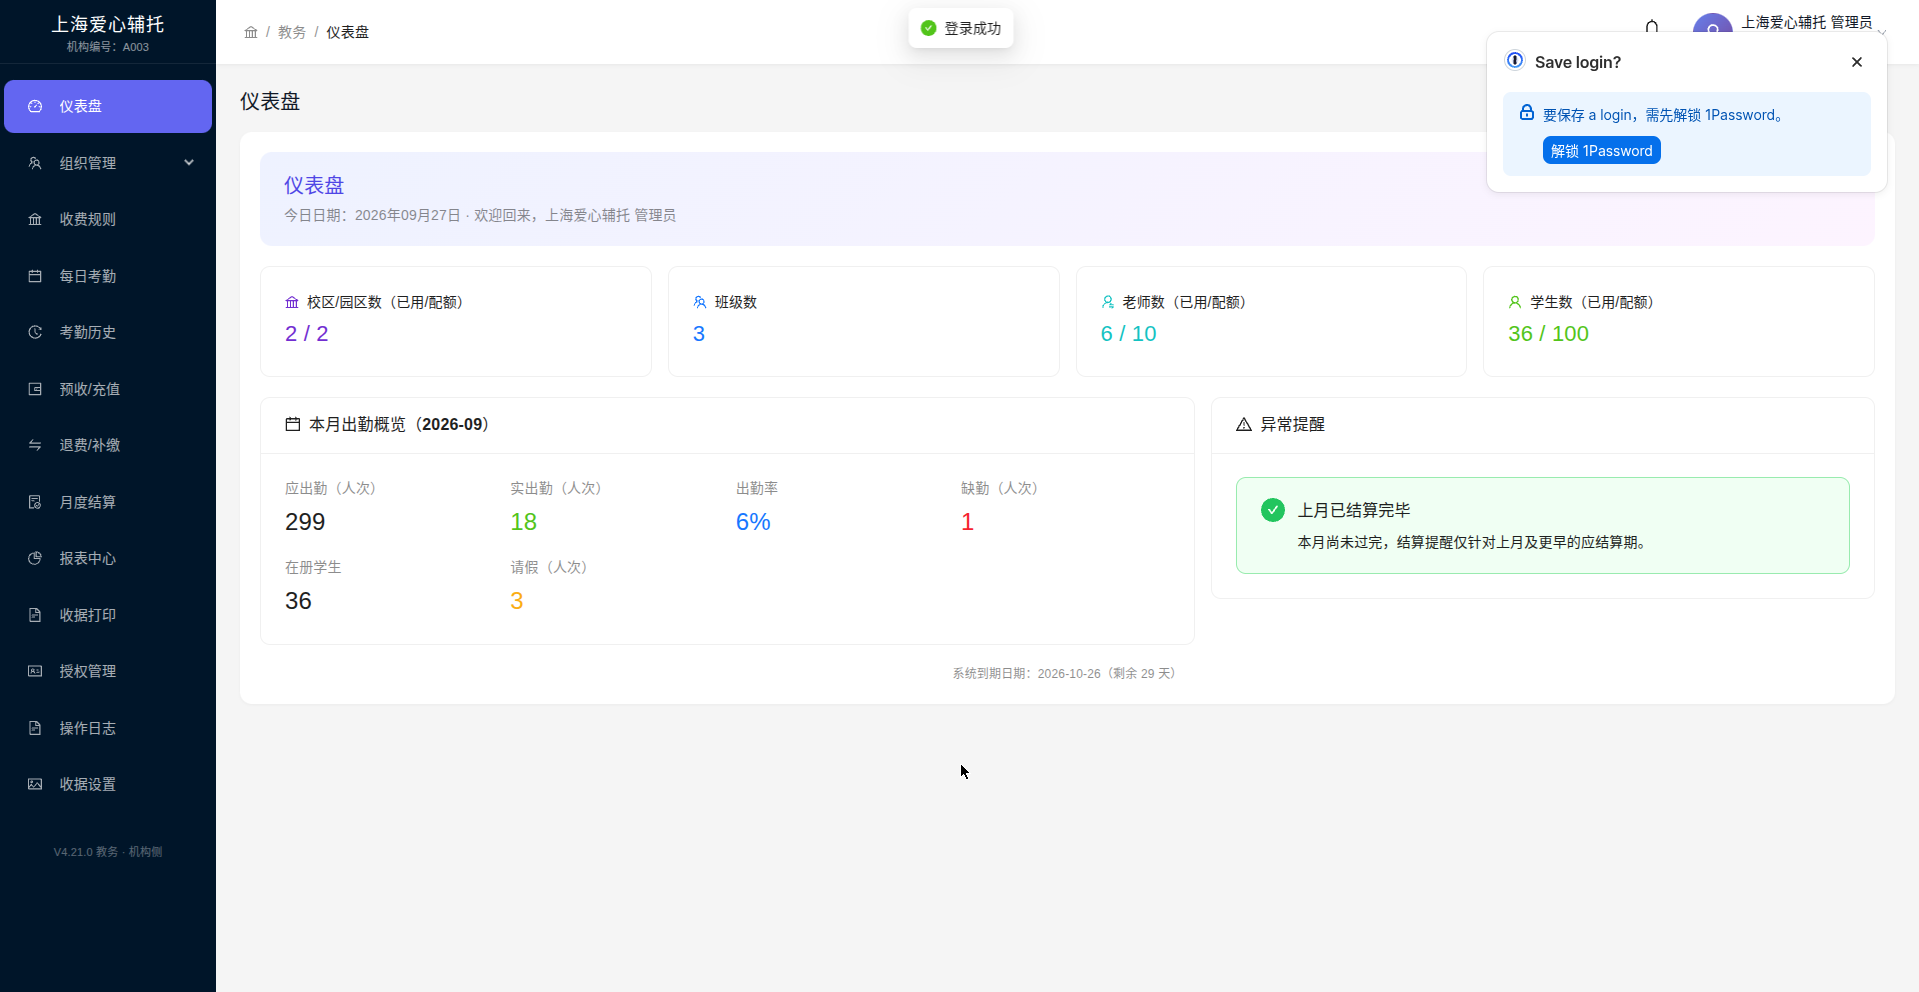1919x992 pixels.
Task: Click the group icon beside 班级数
Action: [x=700, y=302]
